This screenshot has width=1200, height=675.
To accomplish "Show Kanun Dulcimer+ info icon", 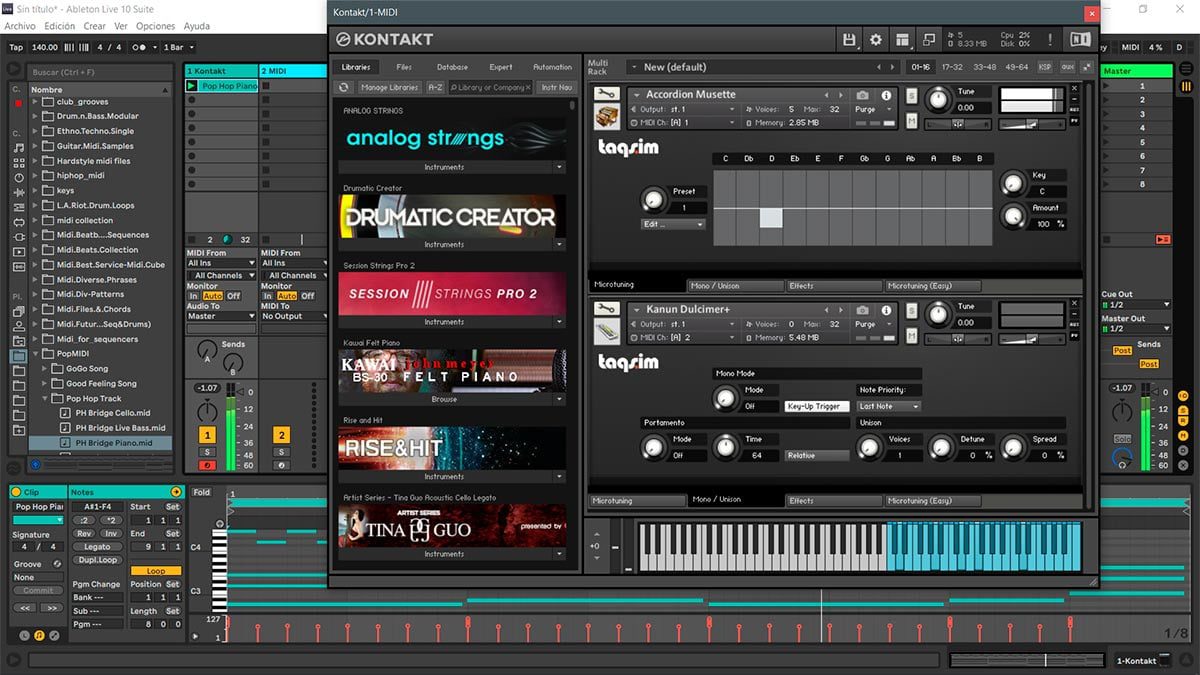I will click(886, 311).
